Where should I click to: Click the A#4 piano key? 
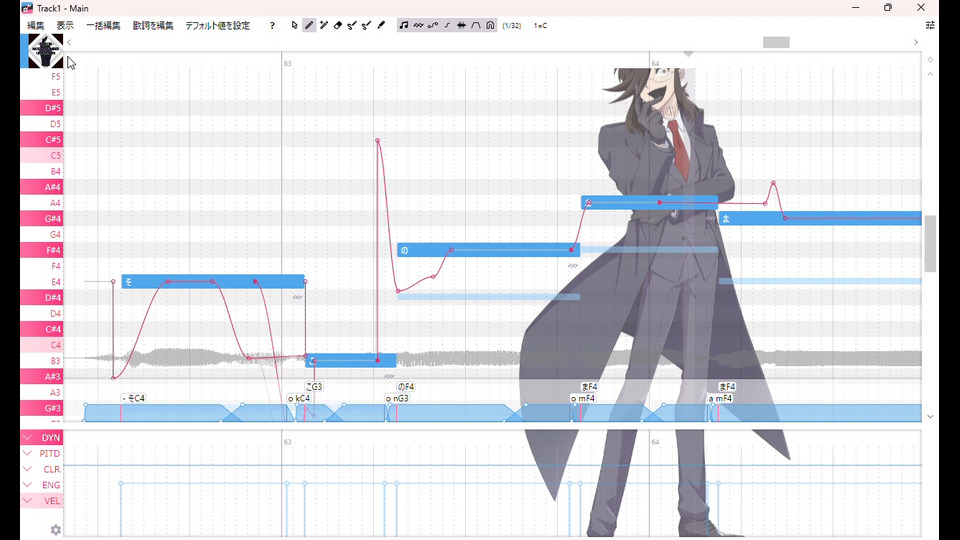(42, 187)
